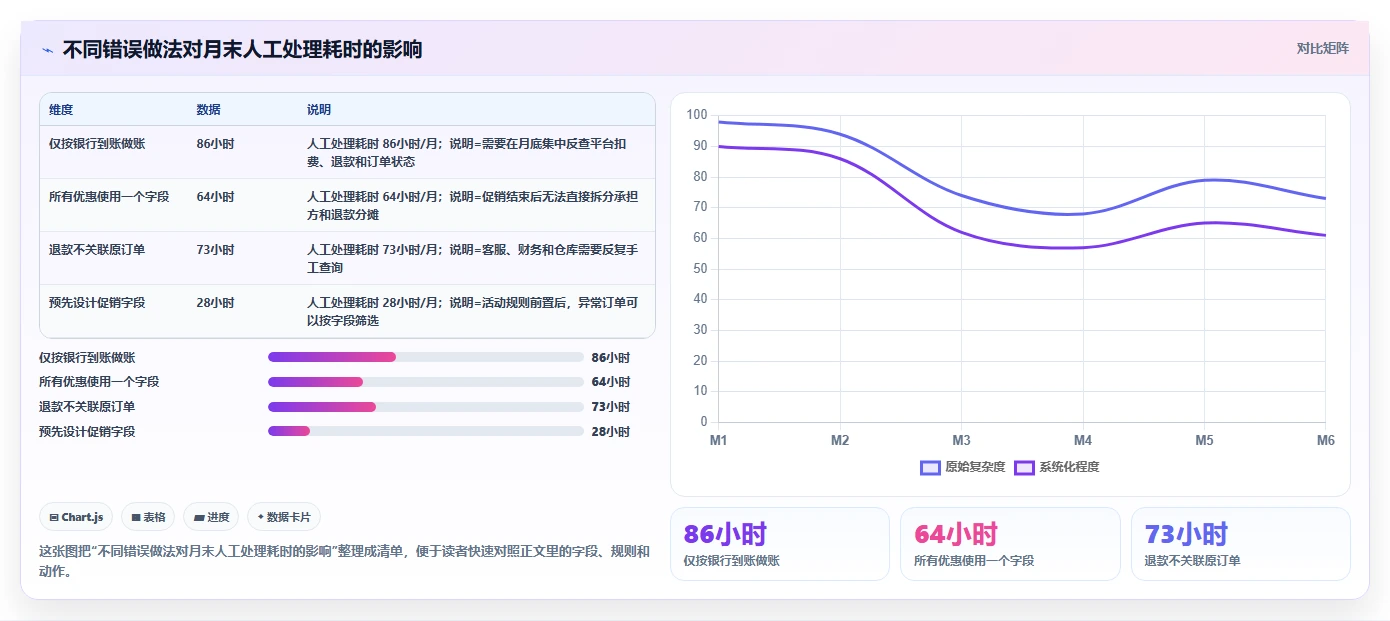Click the footer summary paragraph starting 这张图把
Screen dimensions: 1390x621
click(344, 561)
